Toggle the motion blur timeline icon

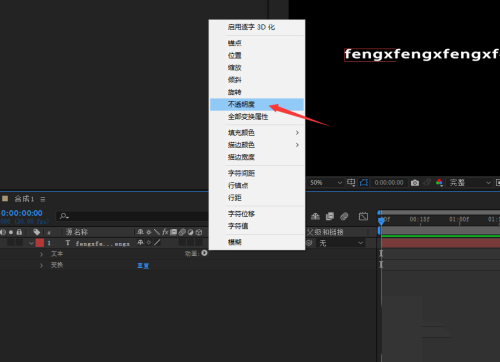click(x=344, y=216)
